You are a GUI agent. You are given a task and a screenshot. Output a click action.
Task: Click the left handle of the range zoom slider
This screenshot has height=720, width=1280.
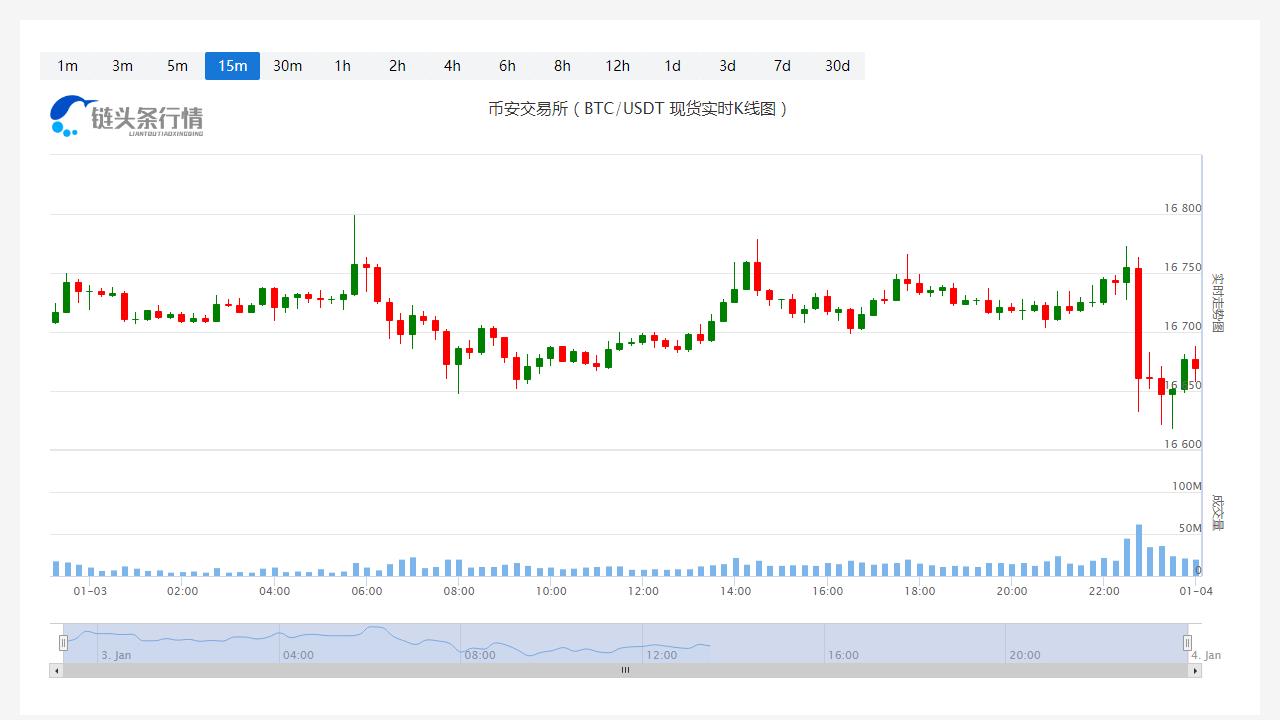(x=63, y=643)
